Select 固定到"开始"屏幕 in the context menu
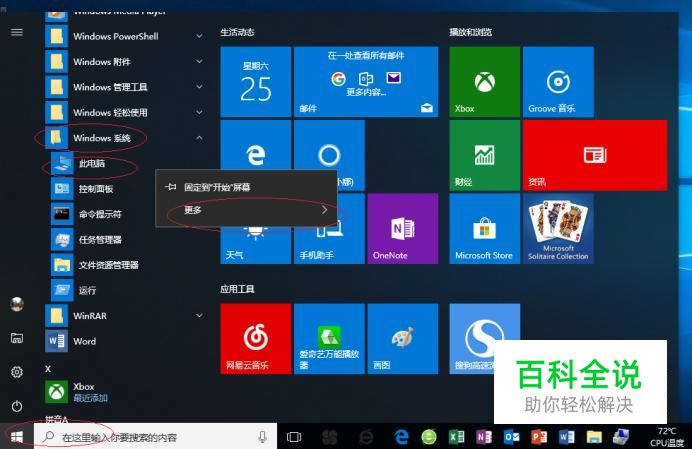 (x=247, y=187)
